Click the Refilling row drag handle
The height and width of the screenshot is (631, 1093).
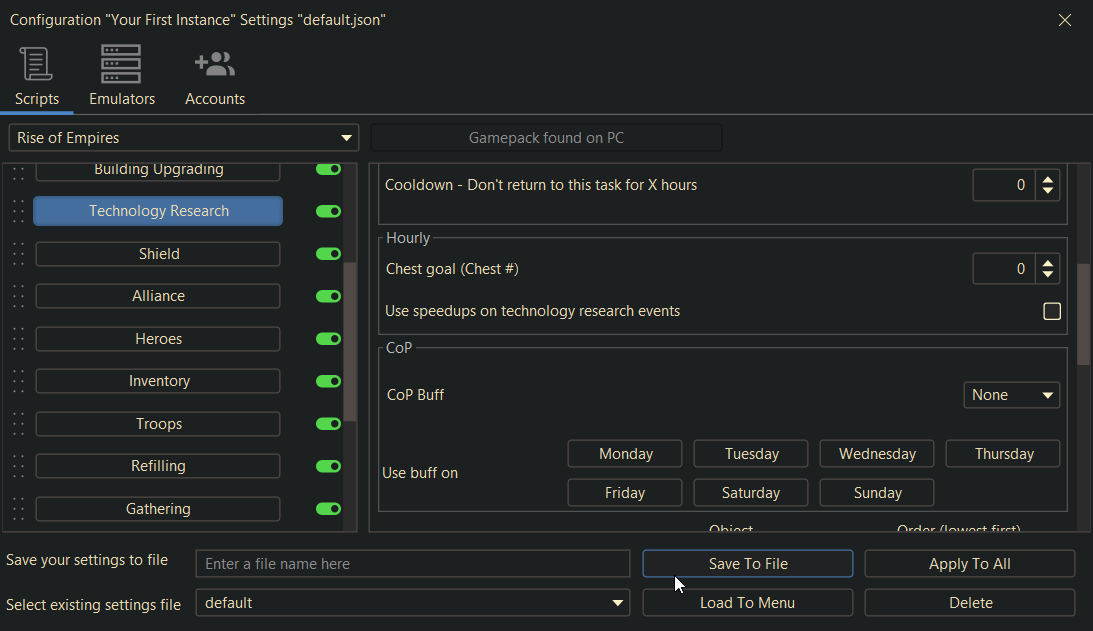(x=19, y=466)
